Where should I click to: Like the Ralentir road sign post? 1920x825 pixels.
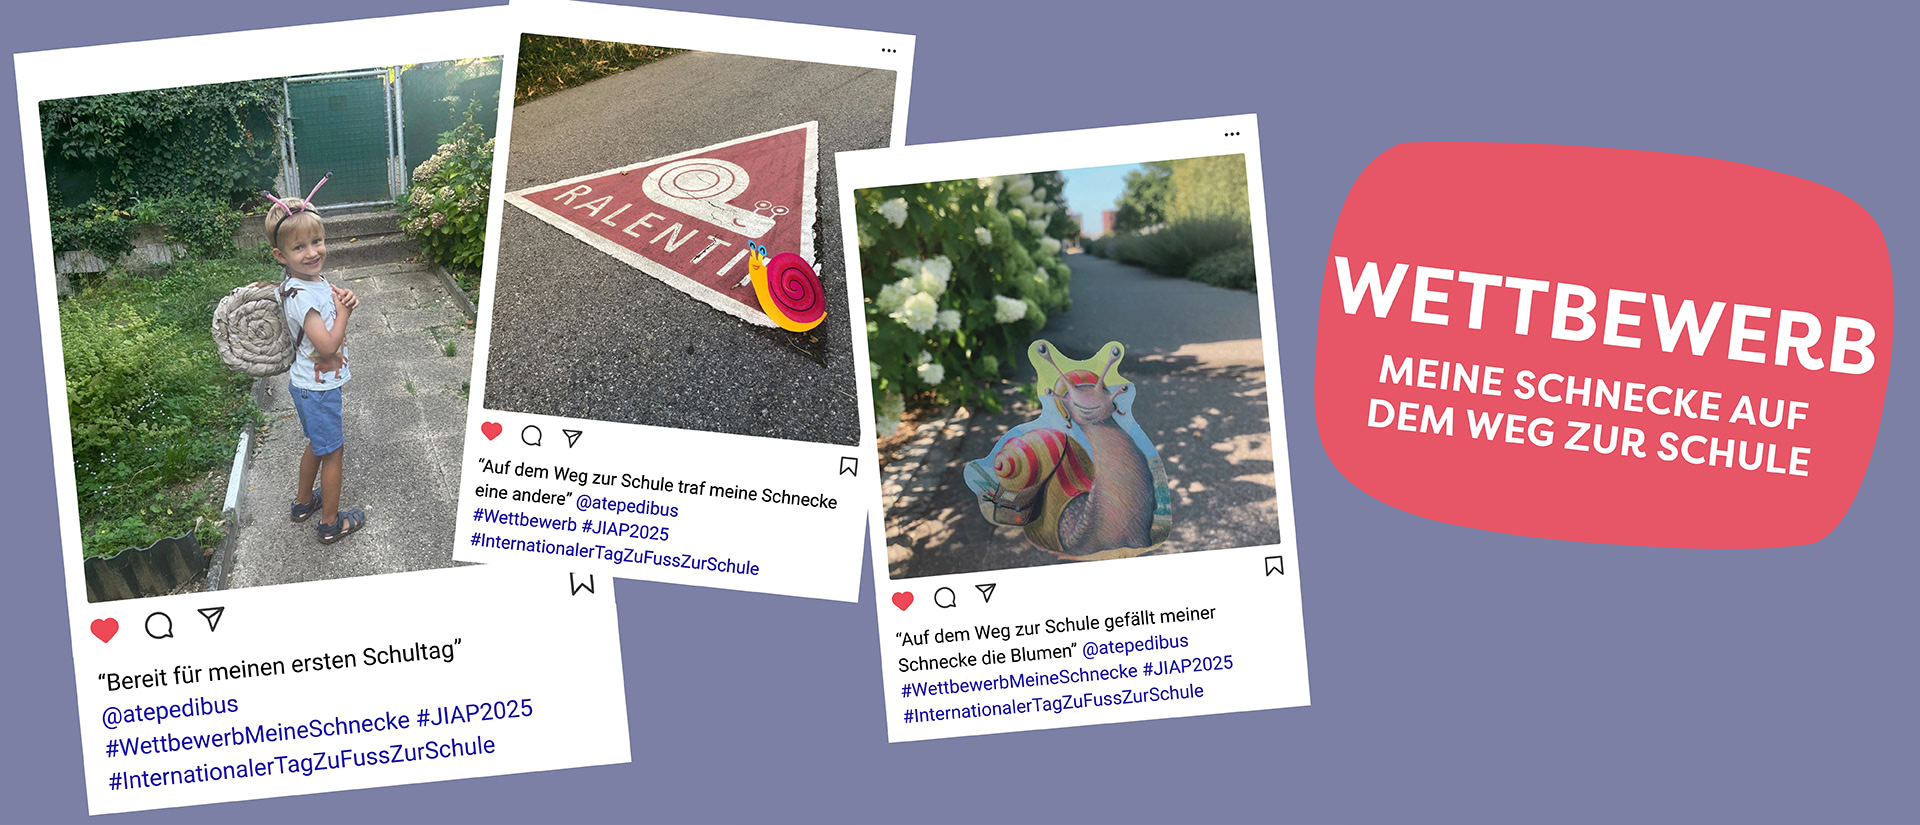[x=491, y=431]
